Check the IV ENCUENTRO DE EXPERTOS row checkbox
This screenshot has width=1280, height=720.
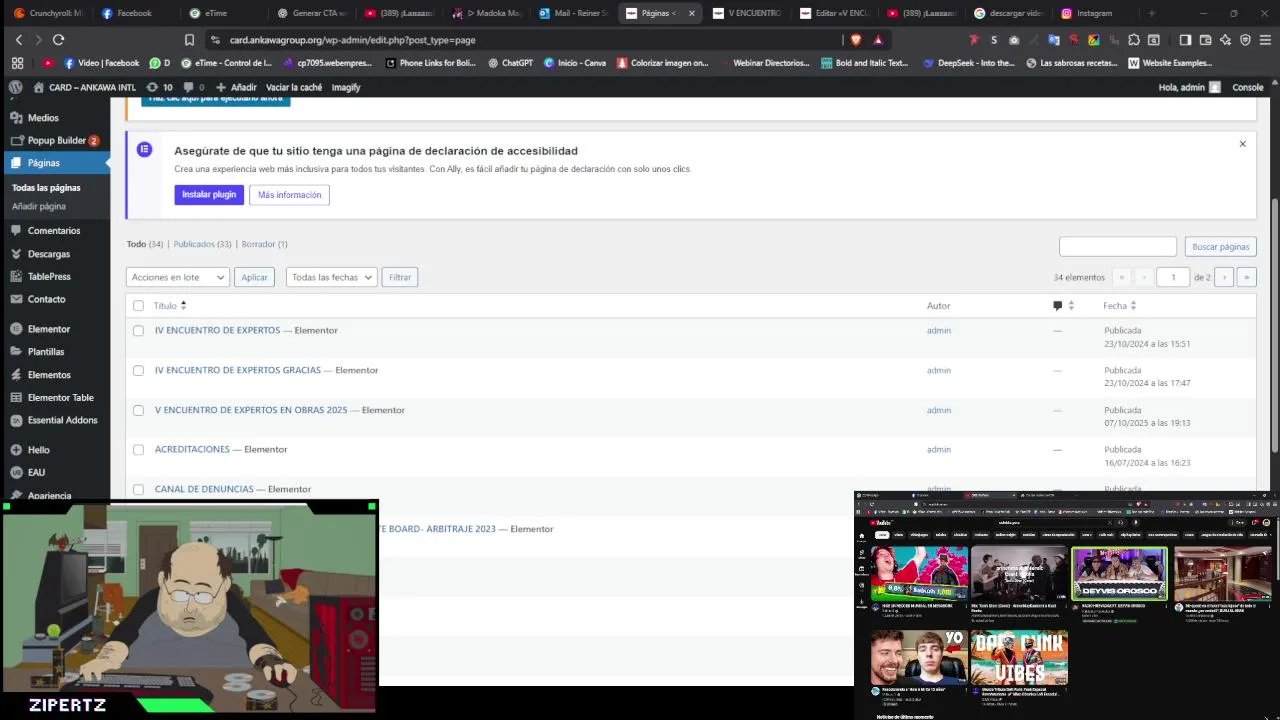[x=138, y=330]
